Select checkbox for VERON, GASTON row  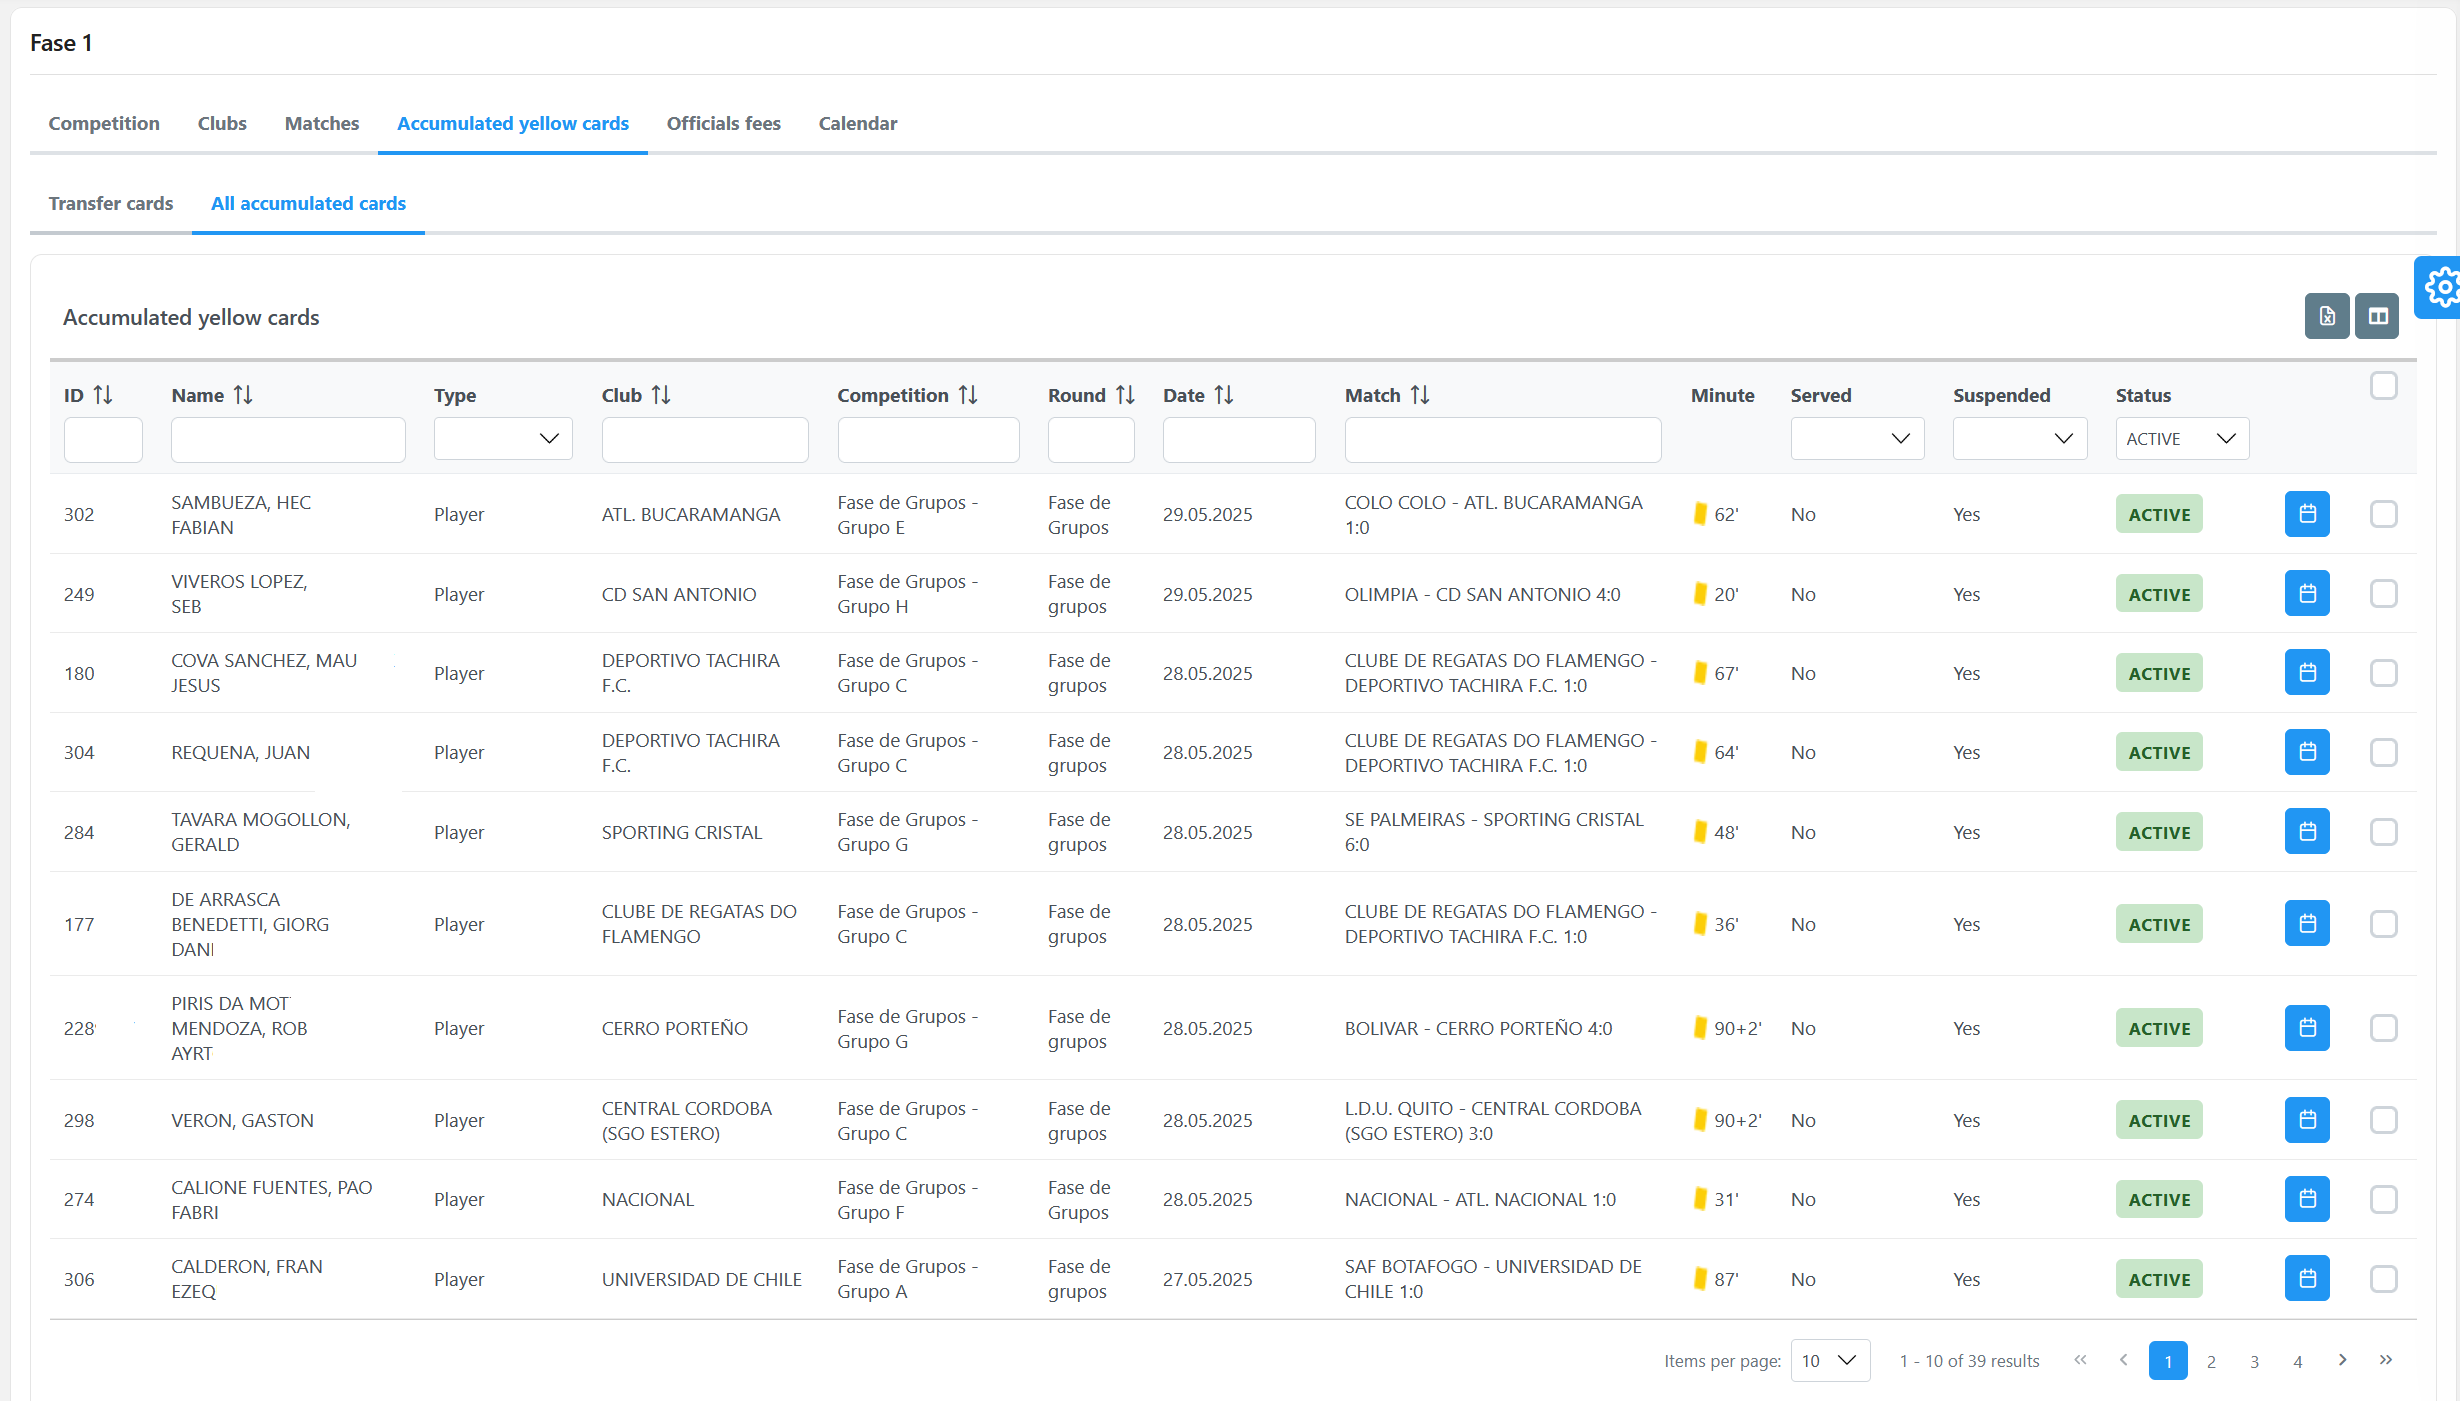(x=2384, y=1120)
